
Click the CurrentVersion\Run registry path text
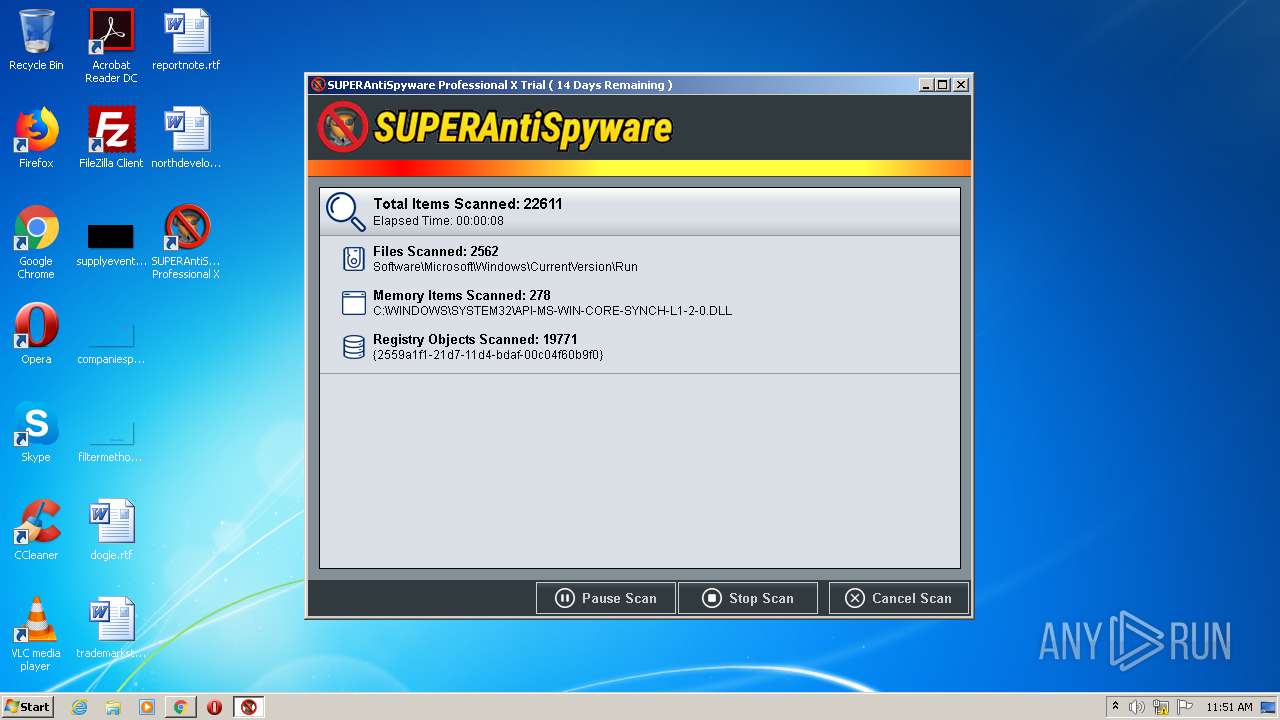(505, 267)
